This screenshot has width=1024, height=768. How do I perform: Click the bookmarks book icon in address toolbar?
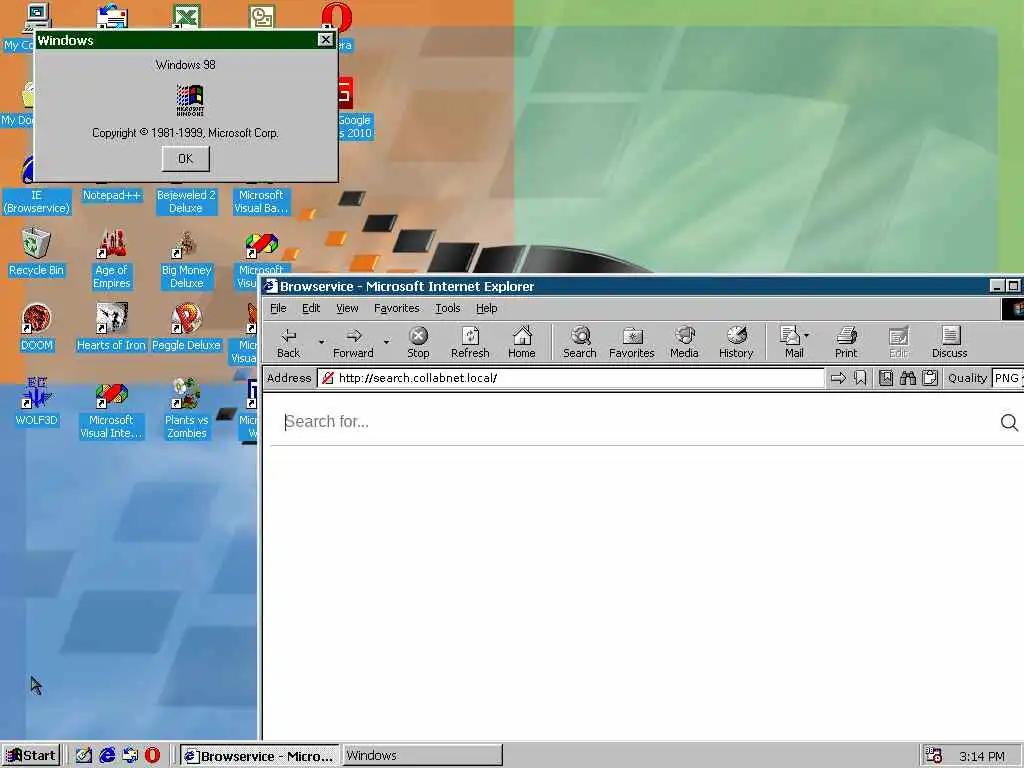(886, 378)
